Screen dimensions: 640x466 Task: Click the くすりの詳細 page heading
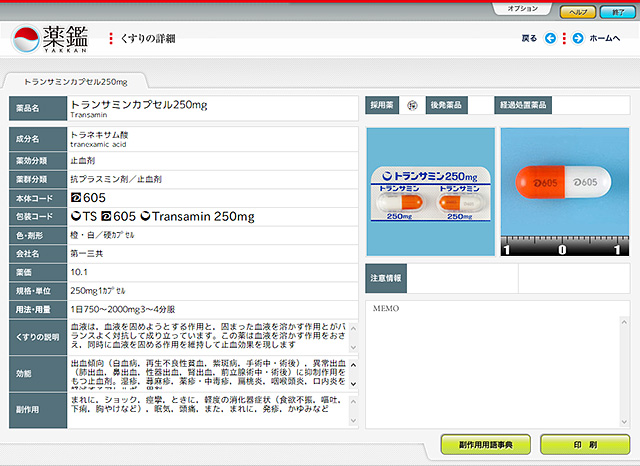pyautogui.click(x=148, y=39)
